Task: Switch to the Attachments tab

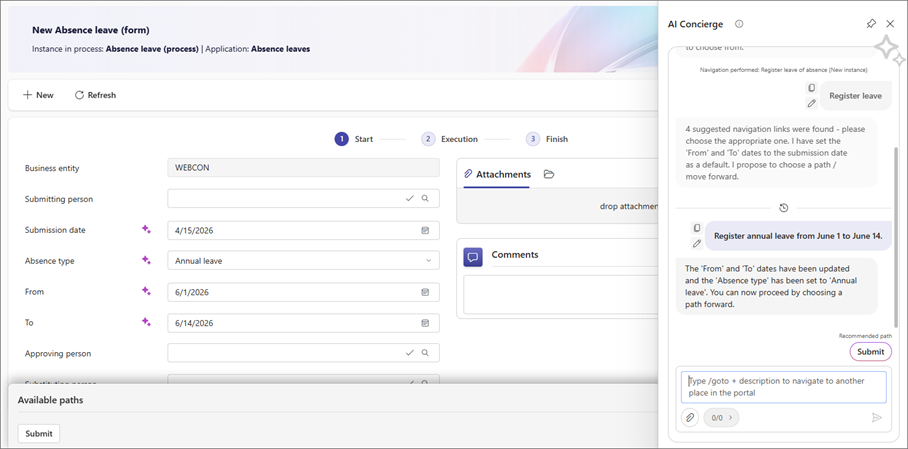Action: pos(497,174)
